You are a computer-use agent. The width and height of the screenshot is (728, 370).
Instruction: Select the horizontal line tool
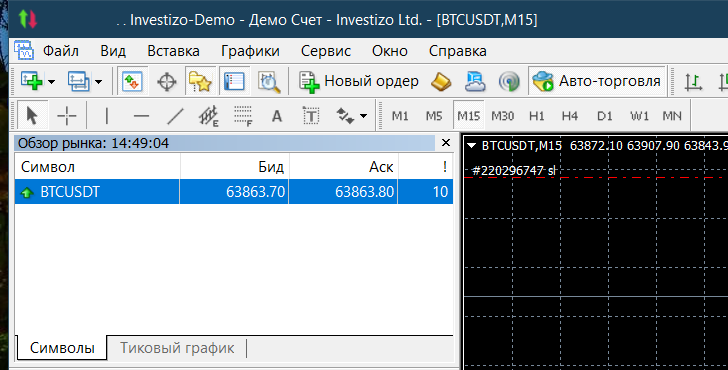(141, 116)
